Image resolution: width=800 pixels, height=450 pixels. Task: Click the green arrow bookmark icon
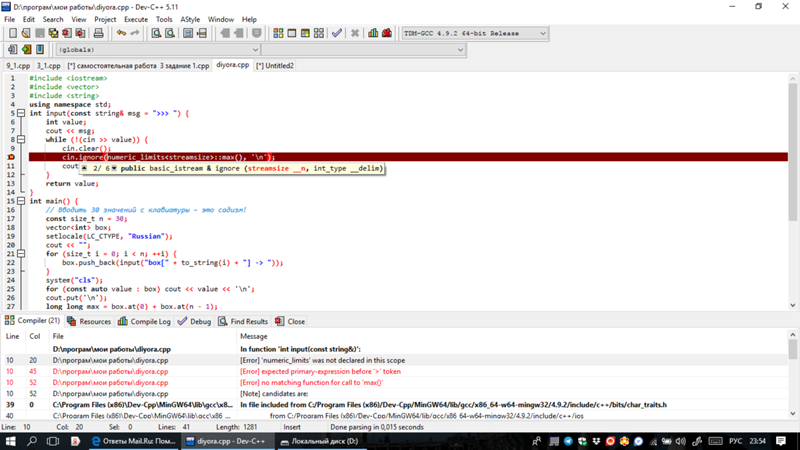click(x=26, y=49)
